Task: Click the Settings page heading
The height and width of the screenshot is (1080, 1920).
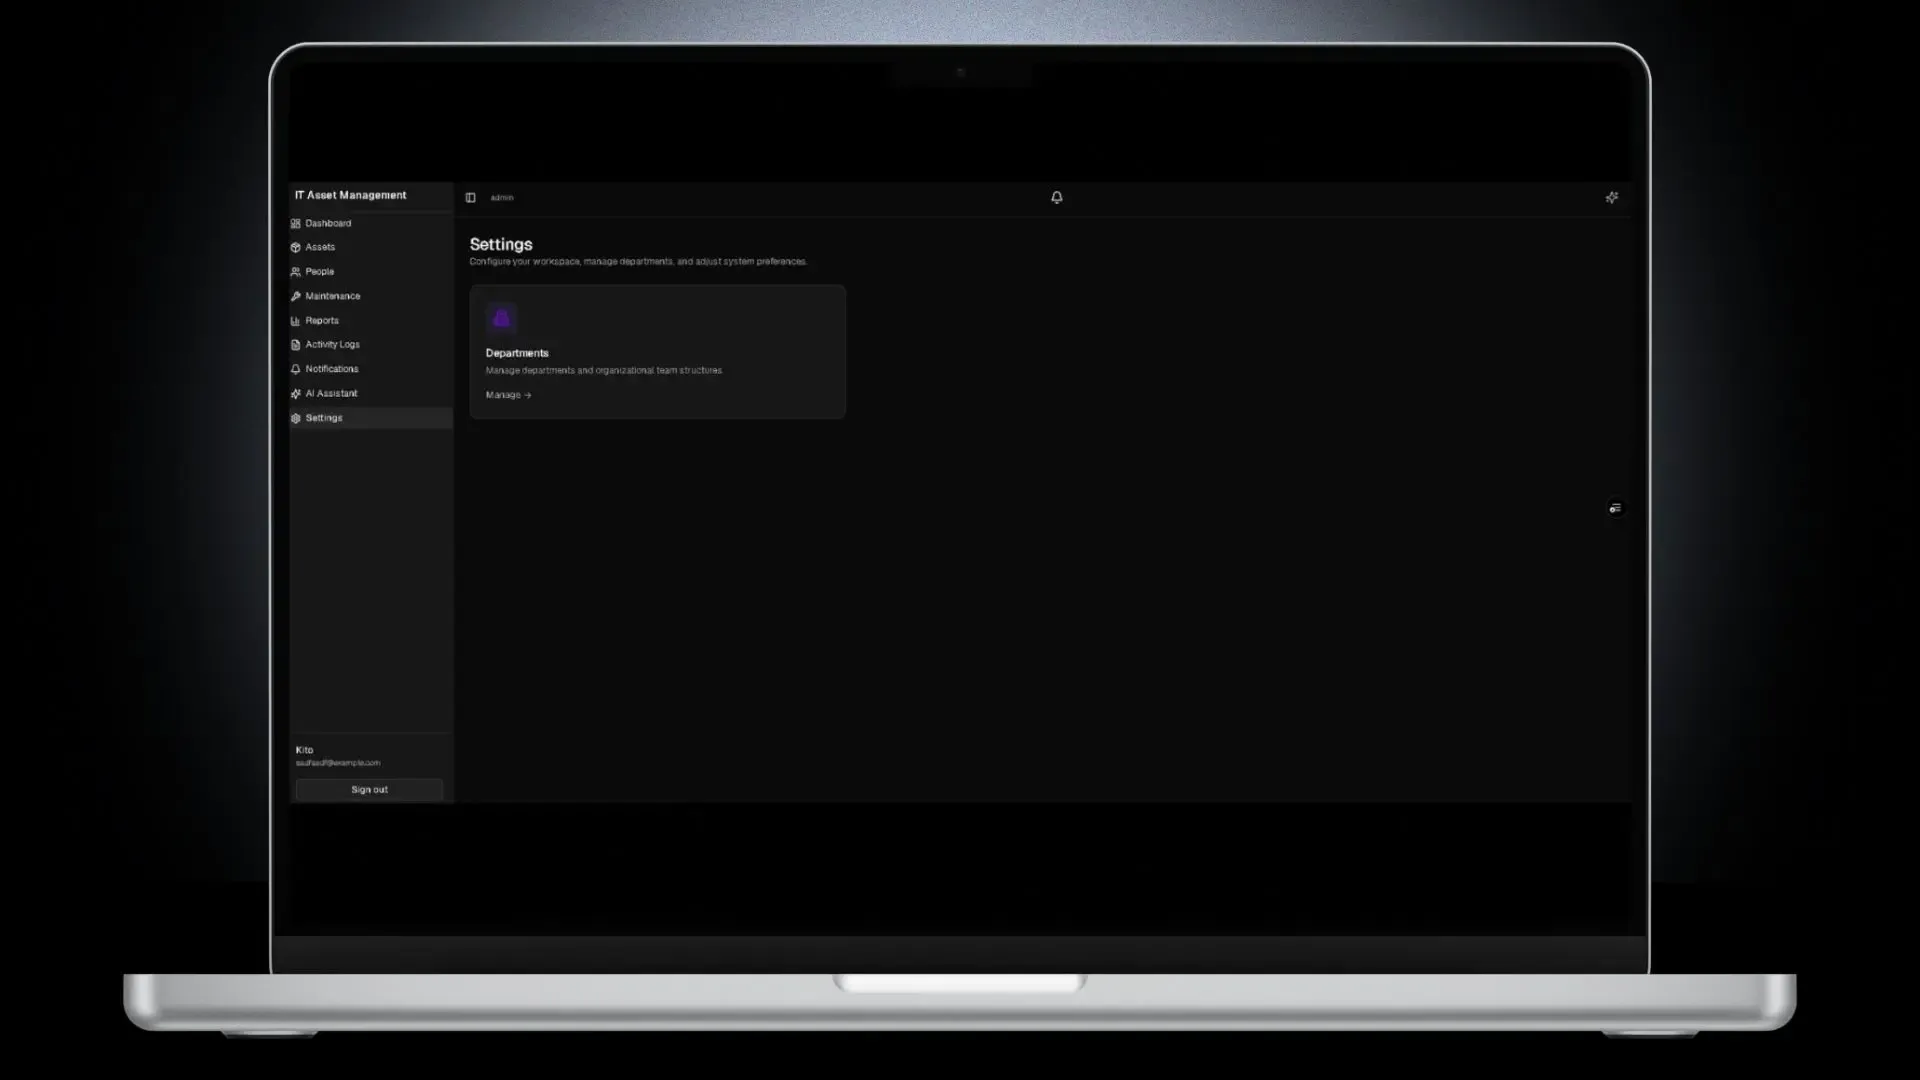Action: pyautogui.click(x=501, y=245)
